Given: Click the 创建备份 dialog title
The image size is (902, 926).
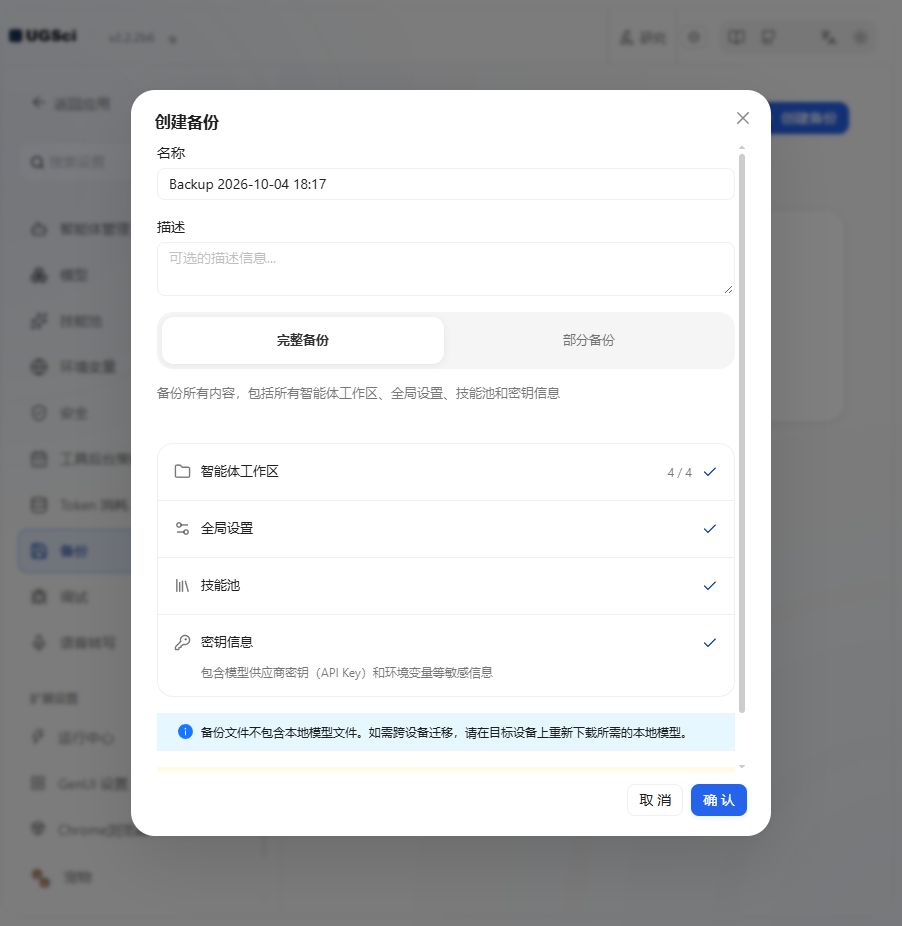Looking at the screenshot, I should click(x=187, y=122).
